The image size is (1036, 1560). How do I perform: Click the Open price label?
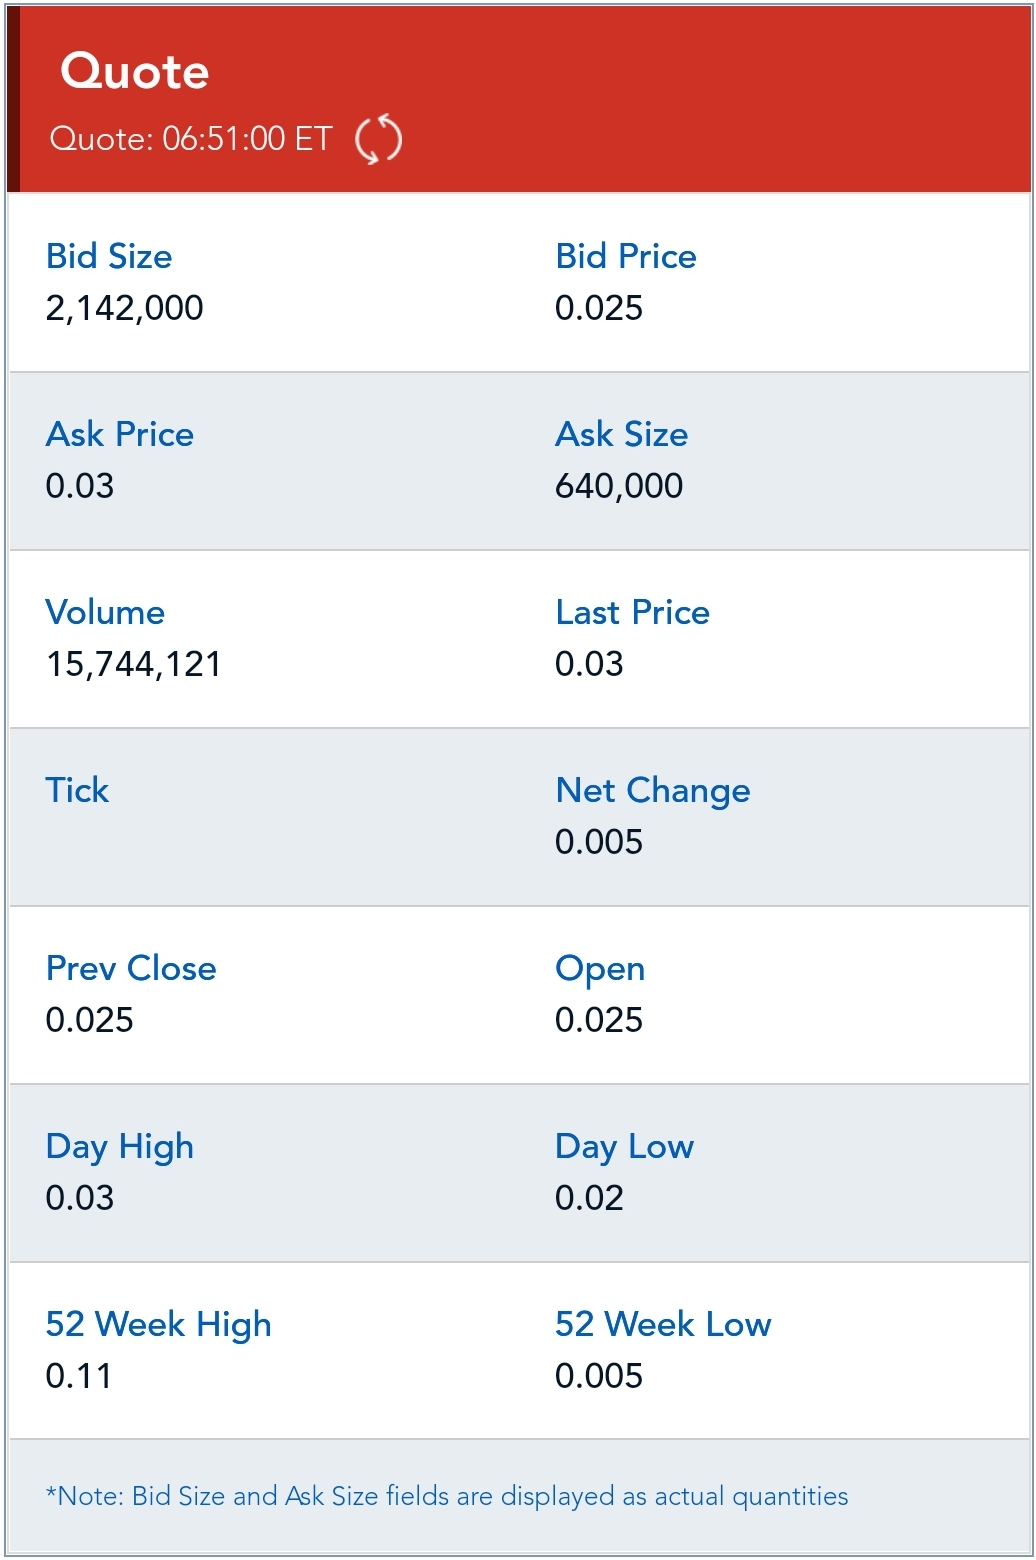click(x=600, y=969)
